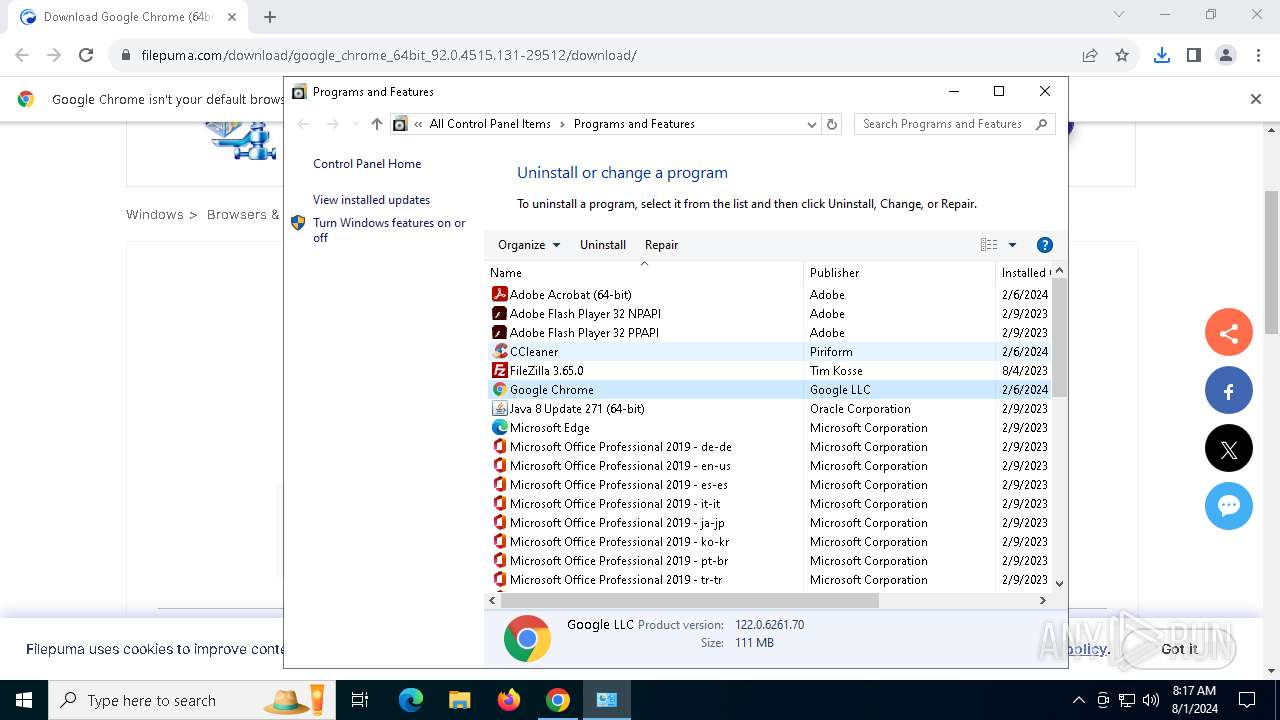
Task: Click the Office Professional 2019 de-de icon
Action: [500, 446]
